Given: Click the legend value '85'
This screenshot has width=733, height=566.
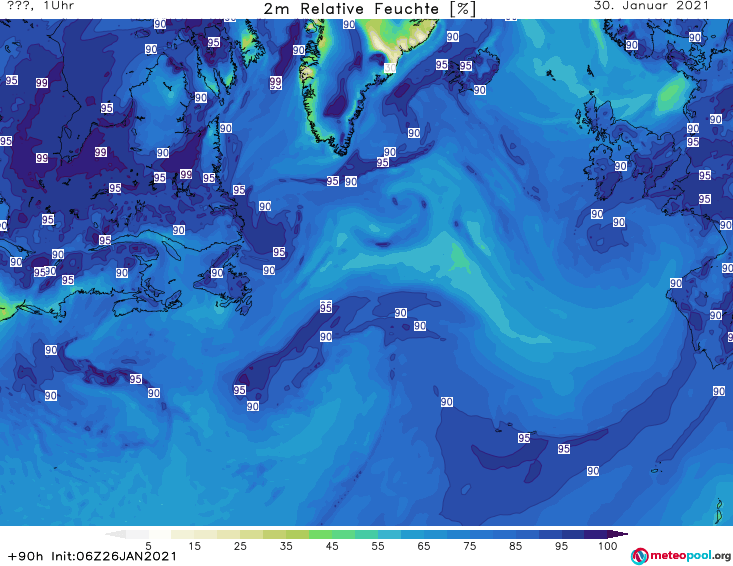Looking at the screenshot, I should point(515,545).
